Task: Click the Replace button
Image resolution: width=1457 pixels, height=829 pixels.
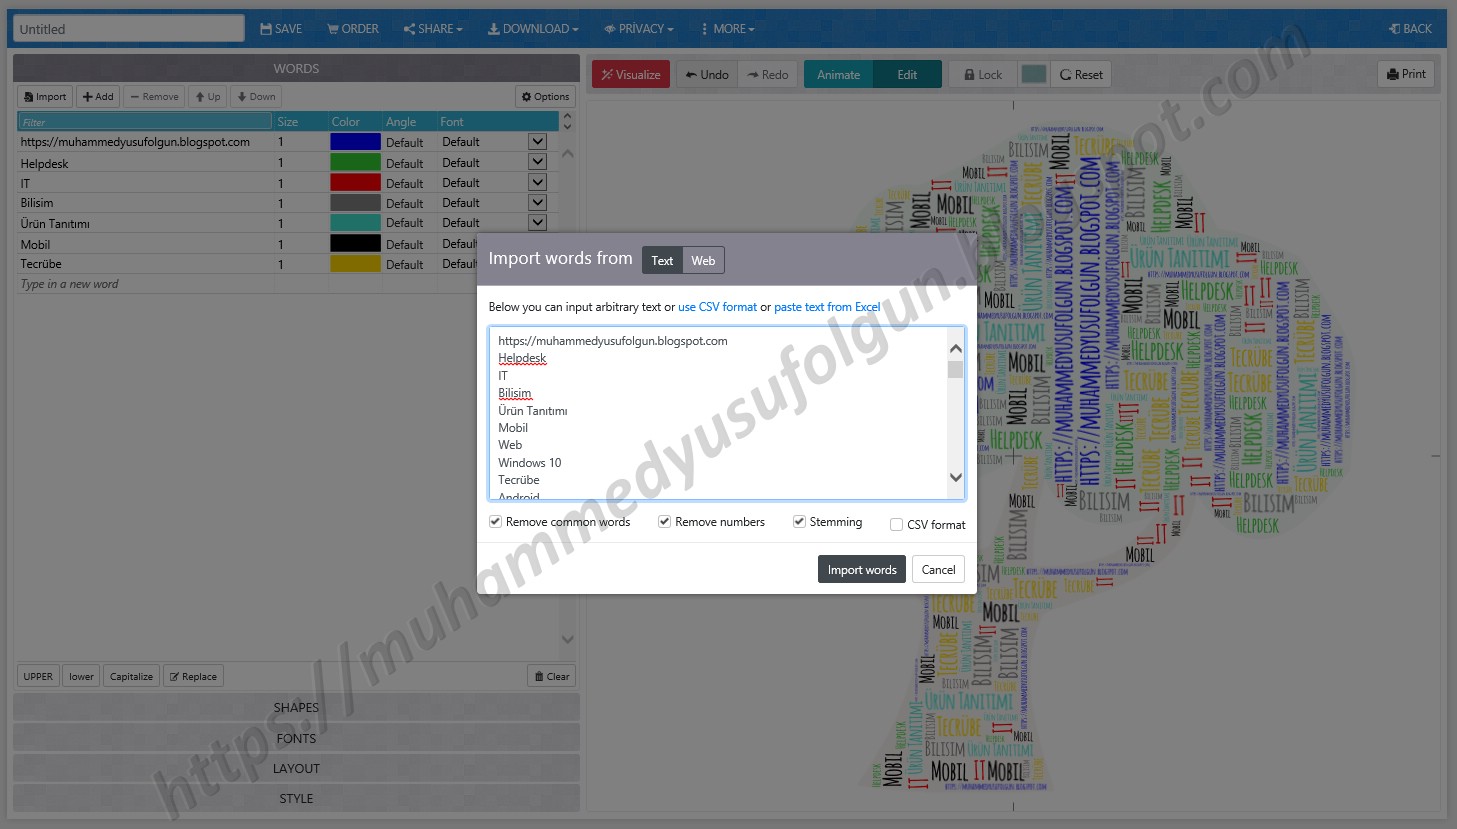Action: pyautogui.click(x=193, y=677)
